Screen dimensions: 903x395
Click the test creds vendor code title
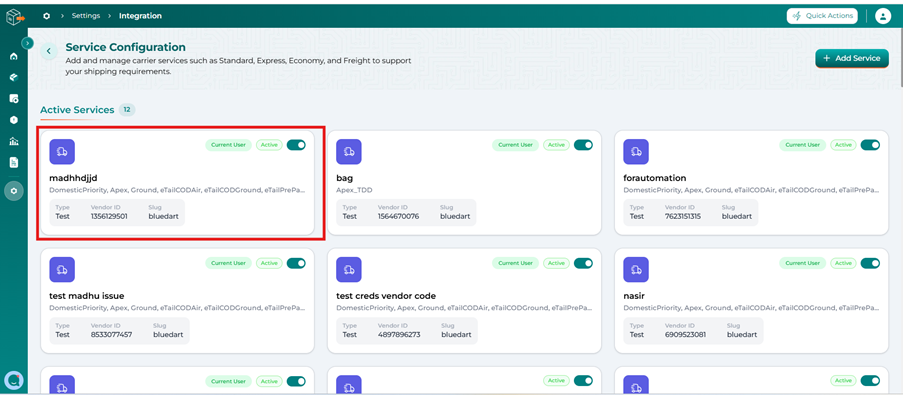click(386, 296)
